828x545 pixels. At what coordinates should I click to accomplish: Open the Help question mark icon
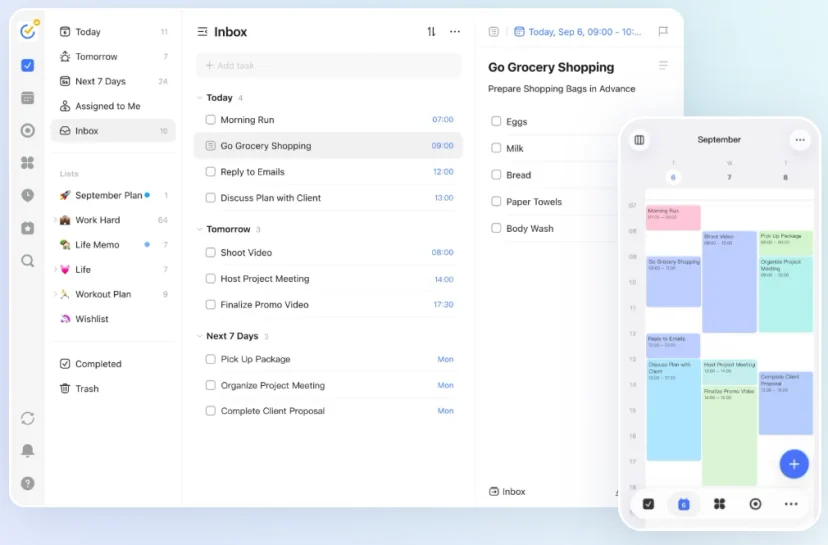click(x=27, y=483)
